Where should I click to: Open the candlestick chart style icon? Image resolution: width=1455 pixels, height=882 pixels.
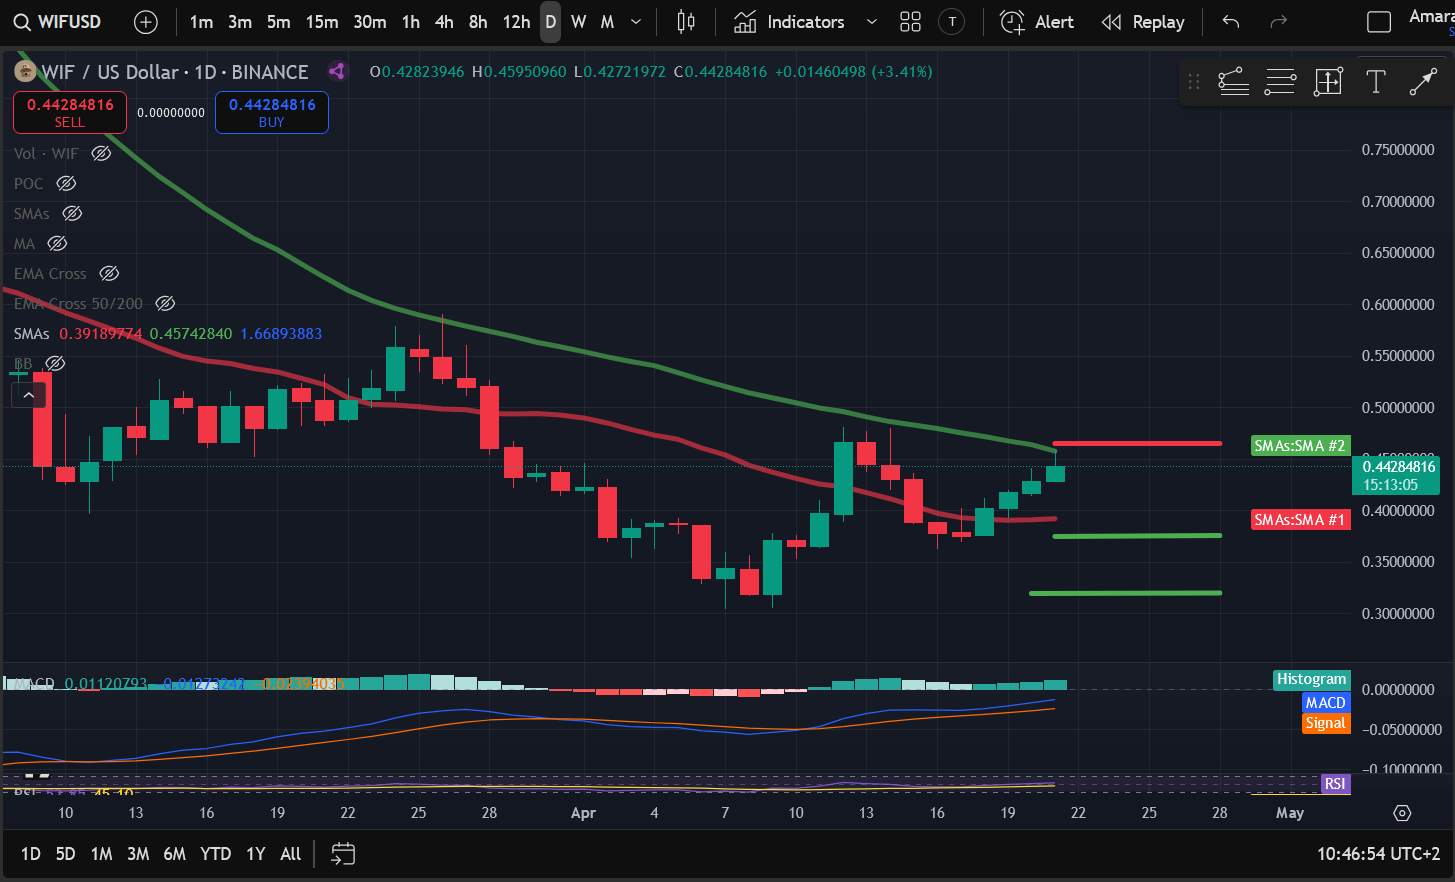[x=686, y=22]
